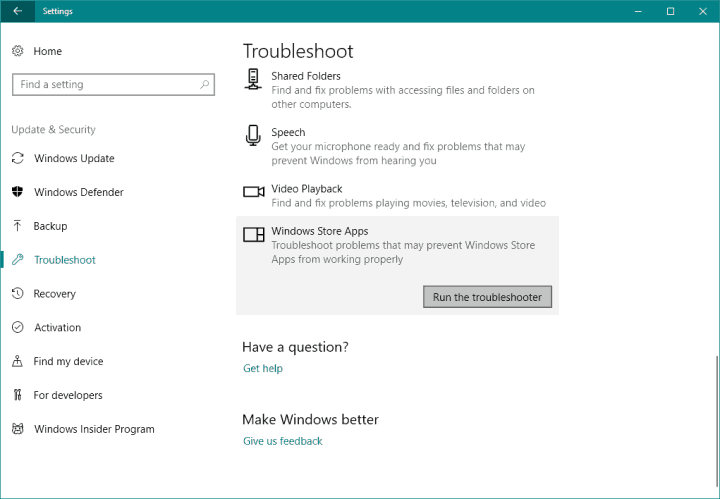Click the Speech microphone icon
This screenshot has height=499, width=720.
pos(253,135)
